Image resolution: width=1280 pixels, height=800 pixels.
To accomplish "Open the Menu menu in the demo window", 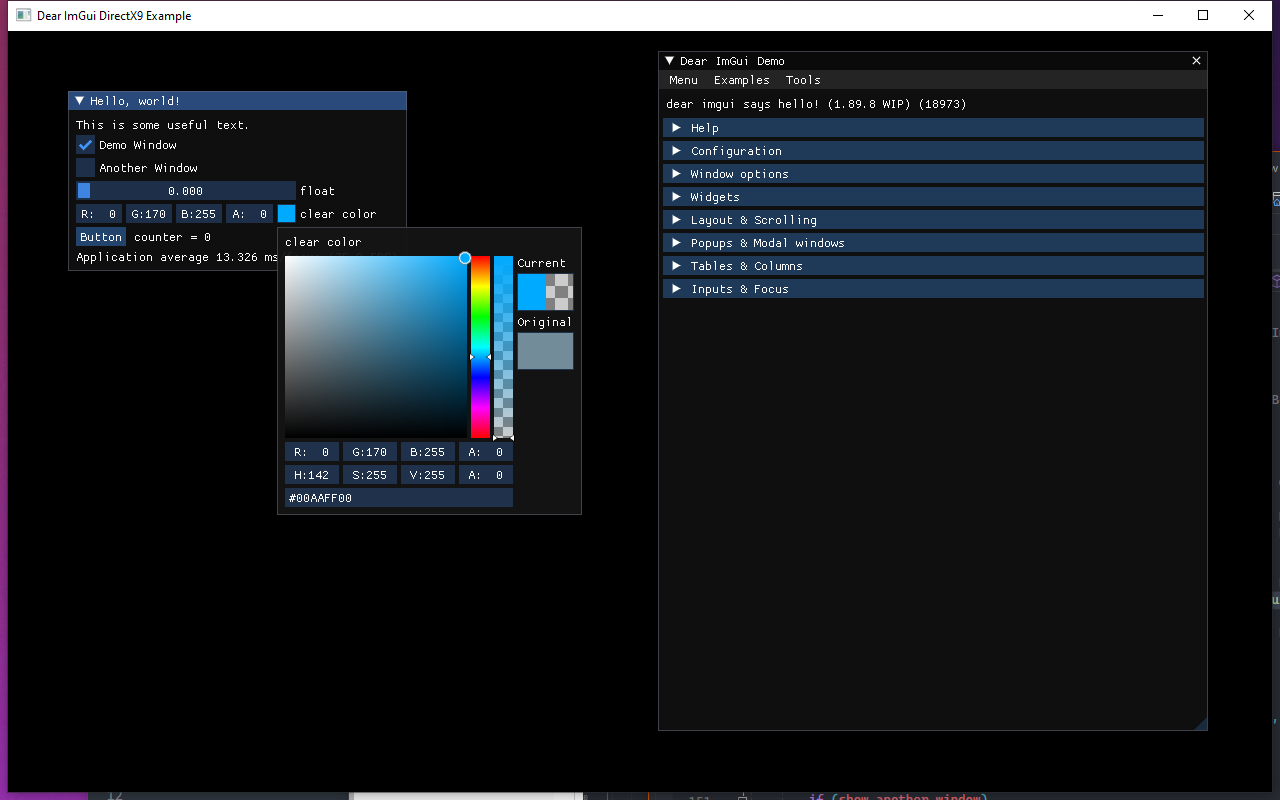I will point(684,80).
